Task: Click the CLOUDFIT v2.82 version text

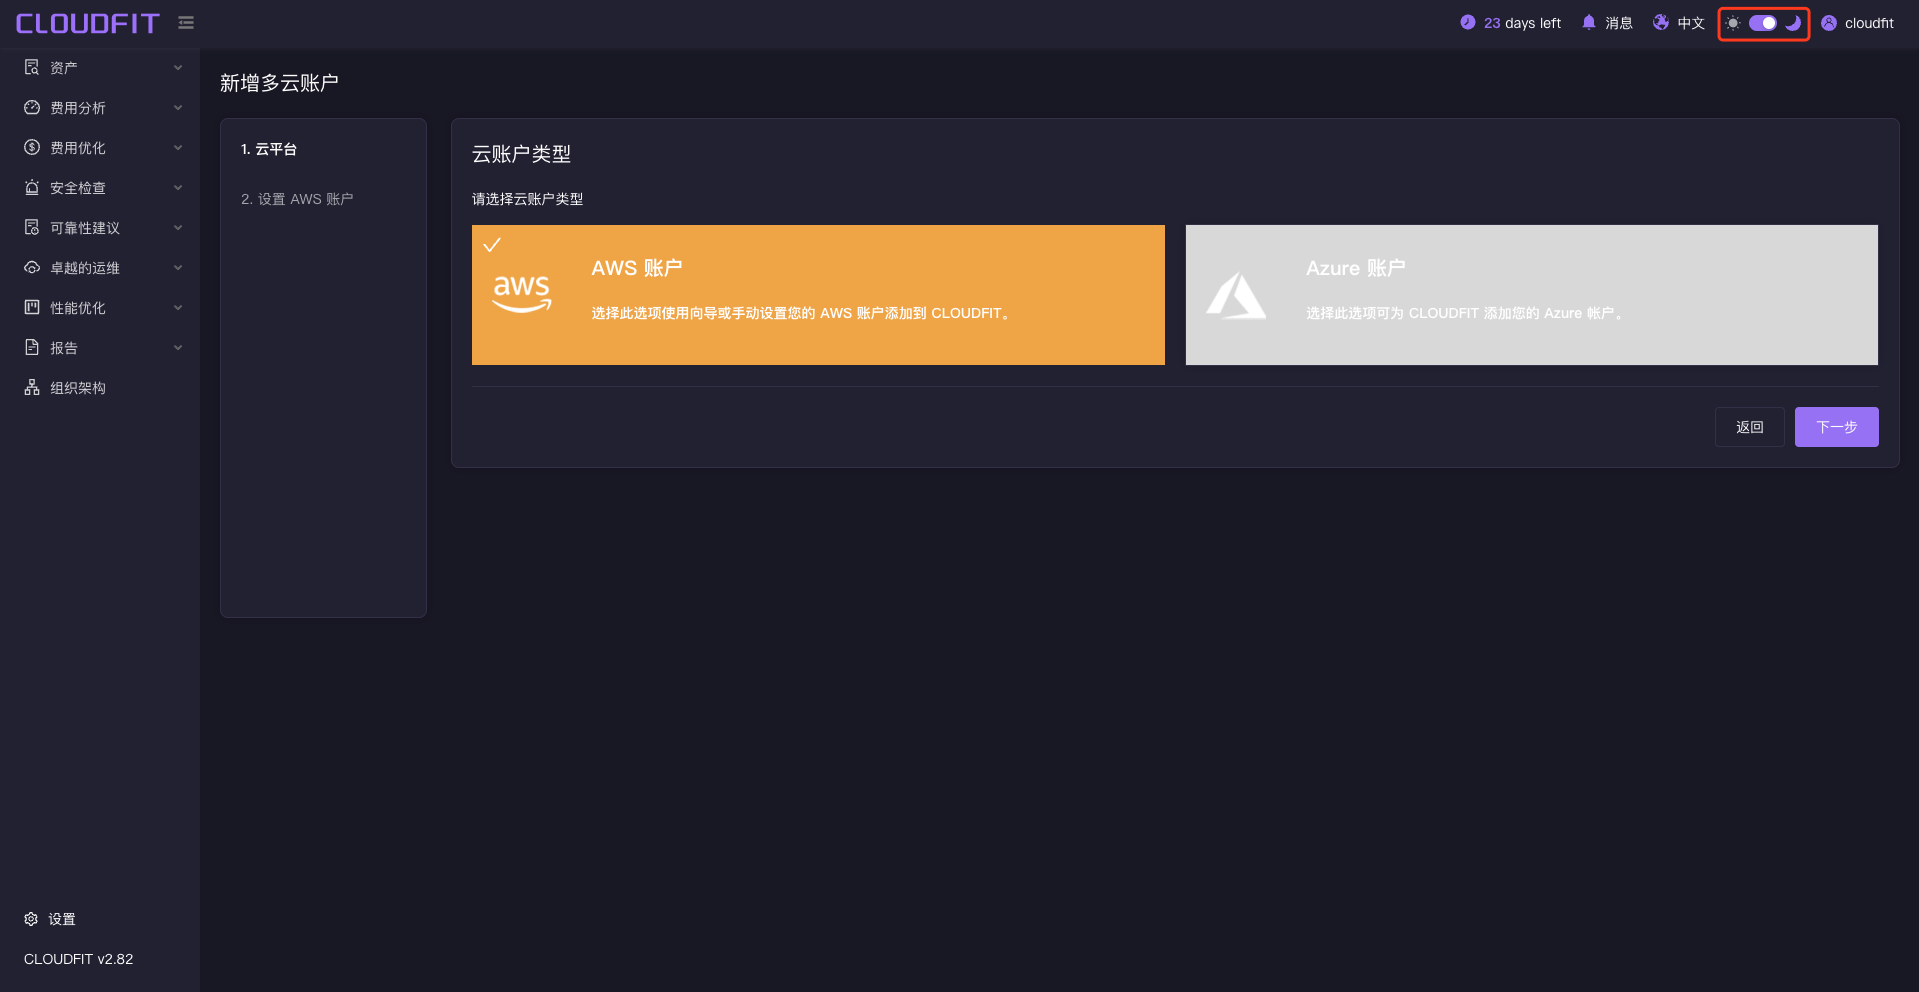Action: 78,959
